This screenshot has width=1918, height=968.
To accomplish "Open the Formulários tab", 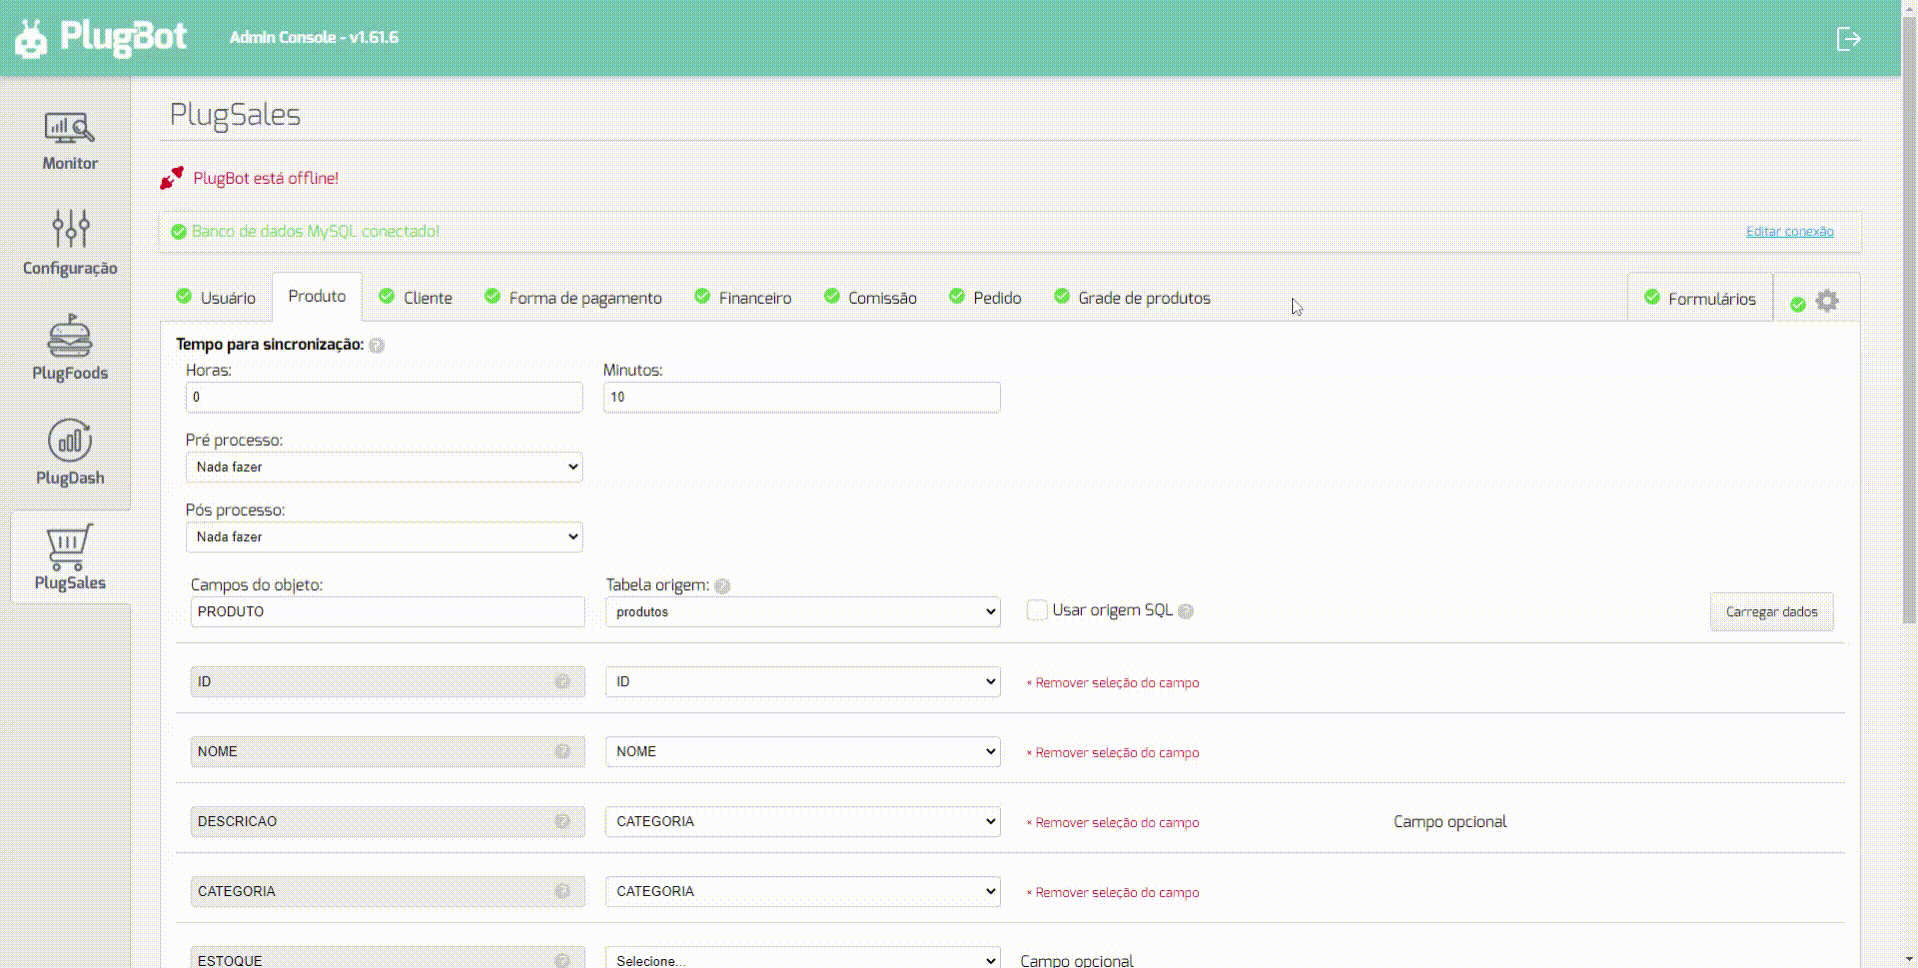I will tap(1700, 298).
